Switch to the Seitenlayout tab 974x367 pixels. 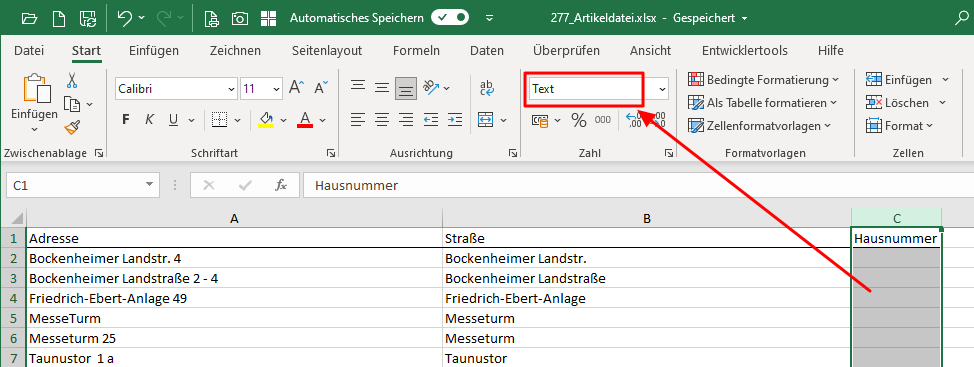tap(327, 50)
